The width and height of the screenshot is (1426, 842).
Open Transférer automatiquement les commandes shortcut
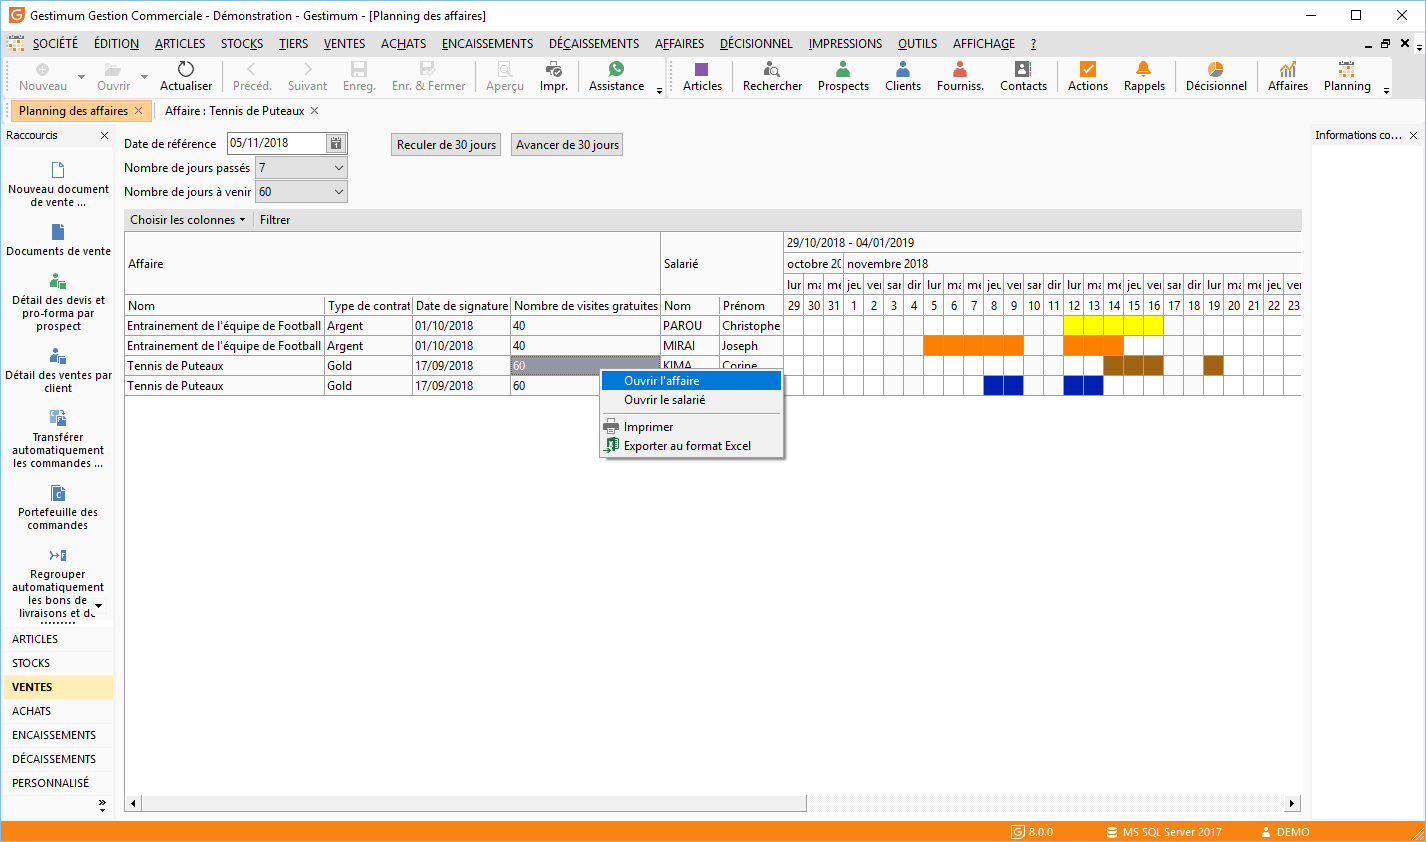click(58, 439)
